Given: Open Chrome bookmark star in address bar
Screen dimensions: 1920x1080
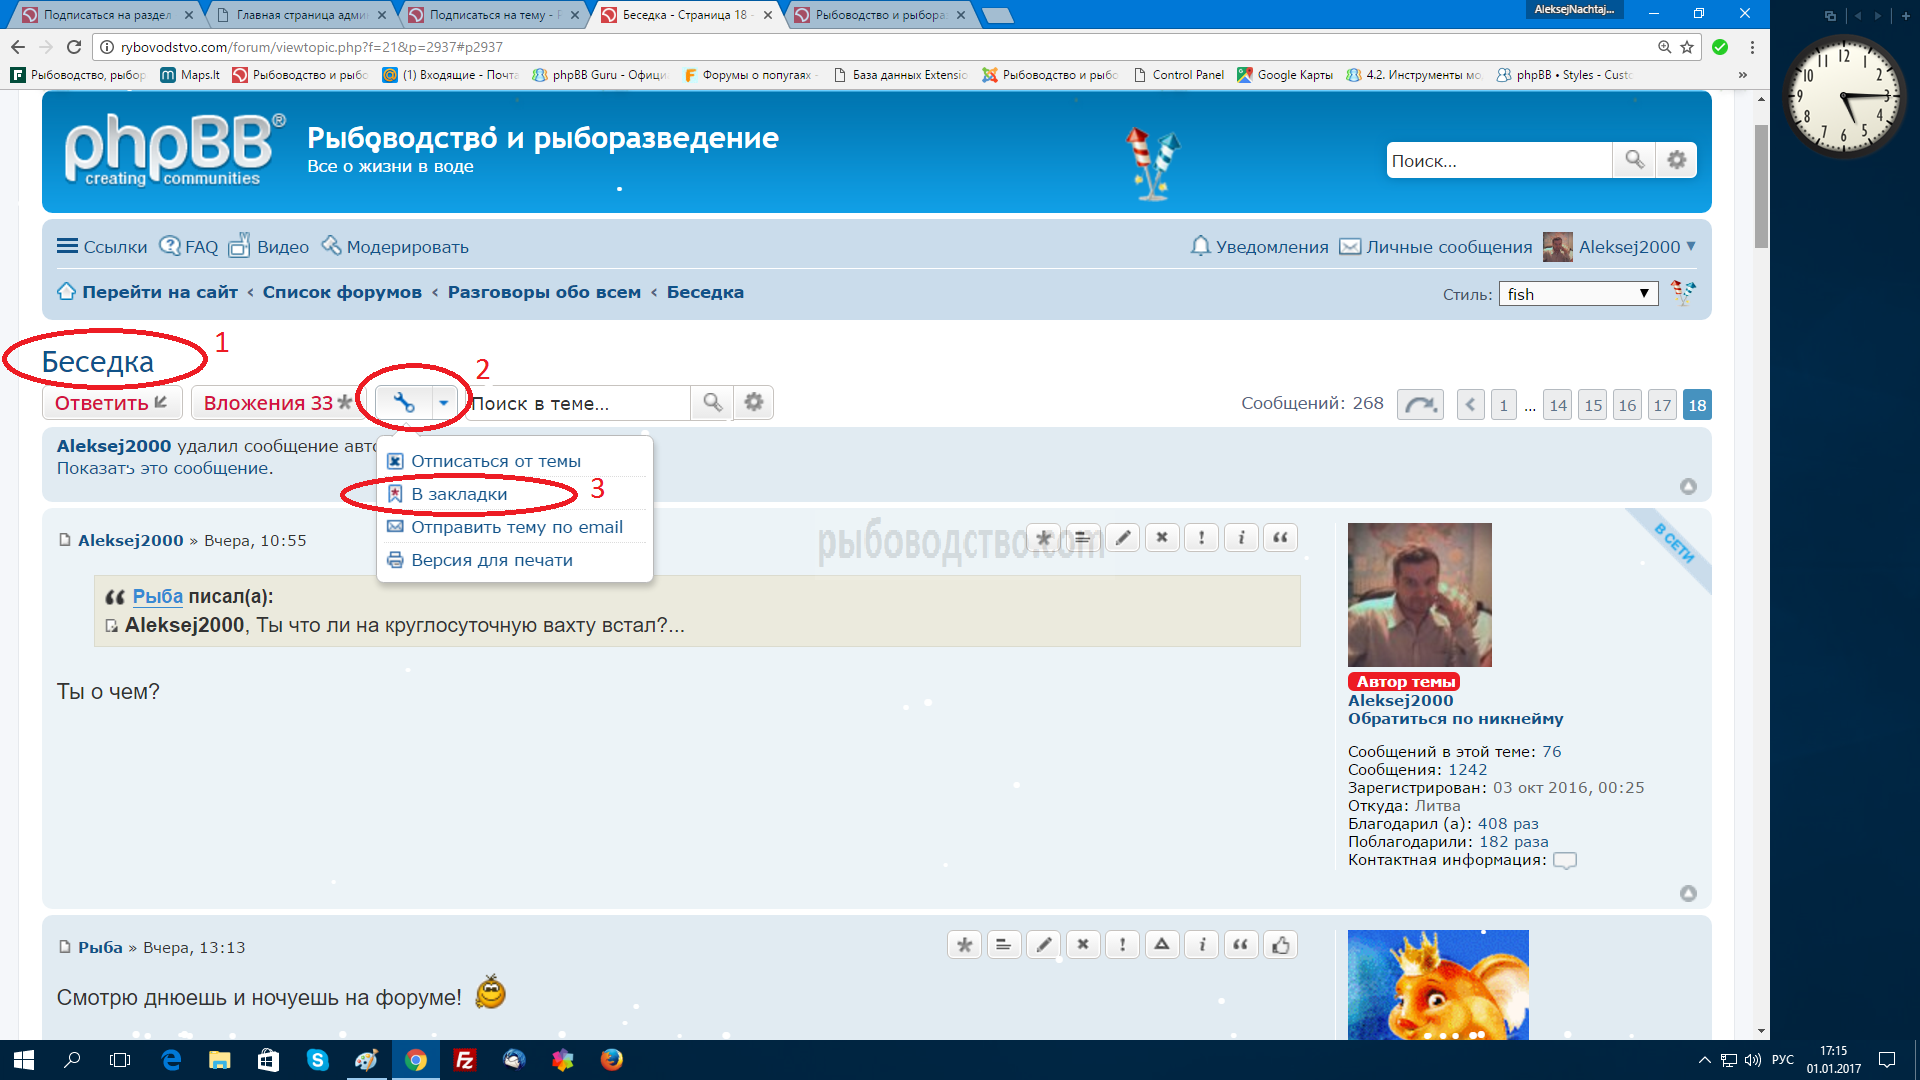Looking at the screenshot, I should (x=1687, y=47).
